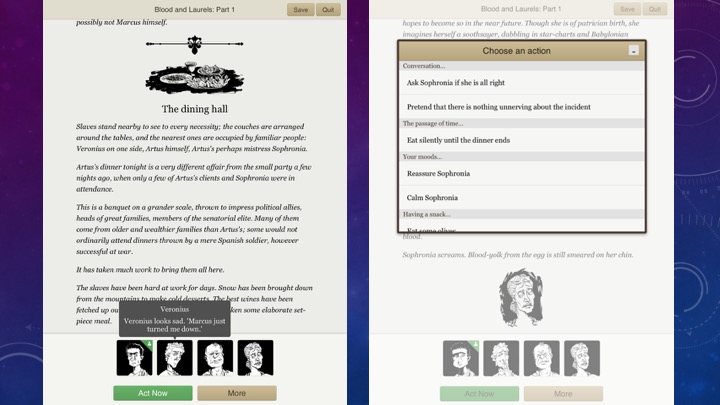Image resolution: width=720 pixels, height=405 pixels.
Task: Quit the story from left panel
Action: point(328,9)
